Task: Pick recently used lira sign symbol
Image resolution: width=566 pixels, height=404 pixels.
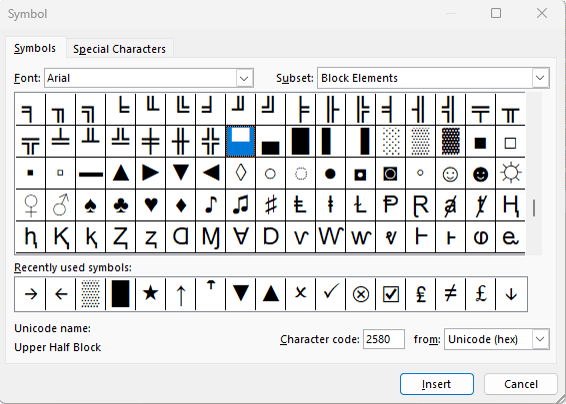Action: [x=420, y=294]
